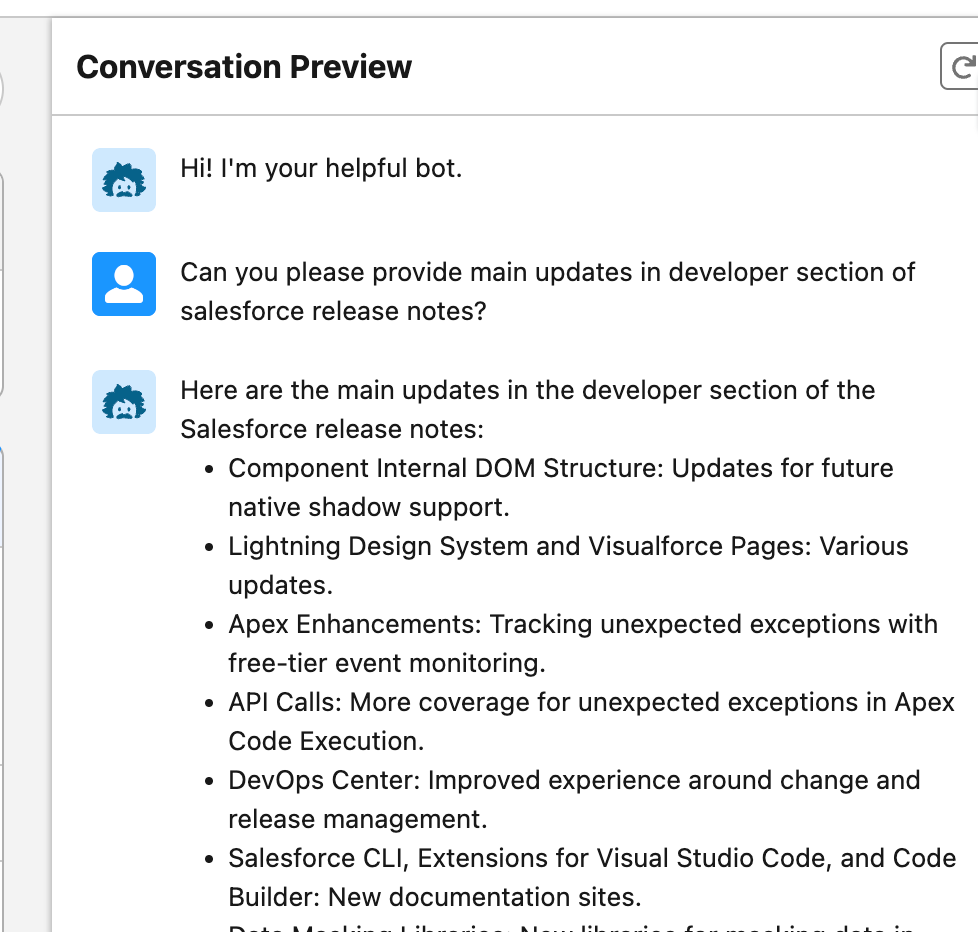The height and width of the screenshot is (932, 978).
Task: Click the user question about developer section
Action: coord(548,291)
